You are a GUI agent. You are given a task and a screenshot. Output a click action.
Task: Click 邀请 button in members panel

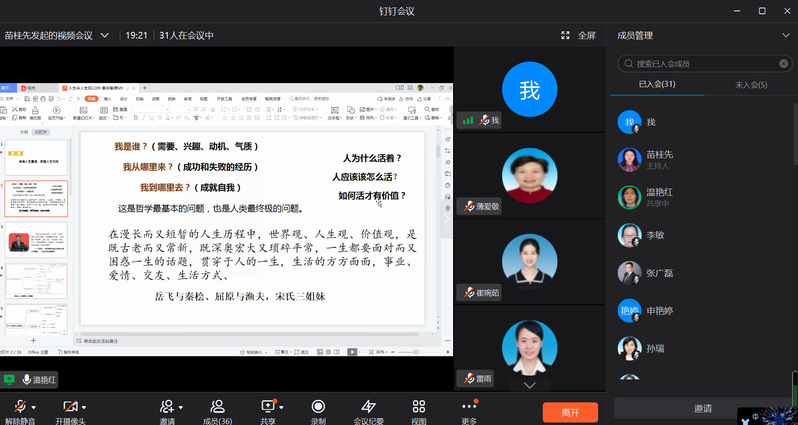[x=702, y=409]
